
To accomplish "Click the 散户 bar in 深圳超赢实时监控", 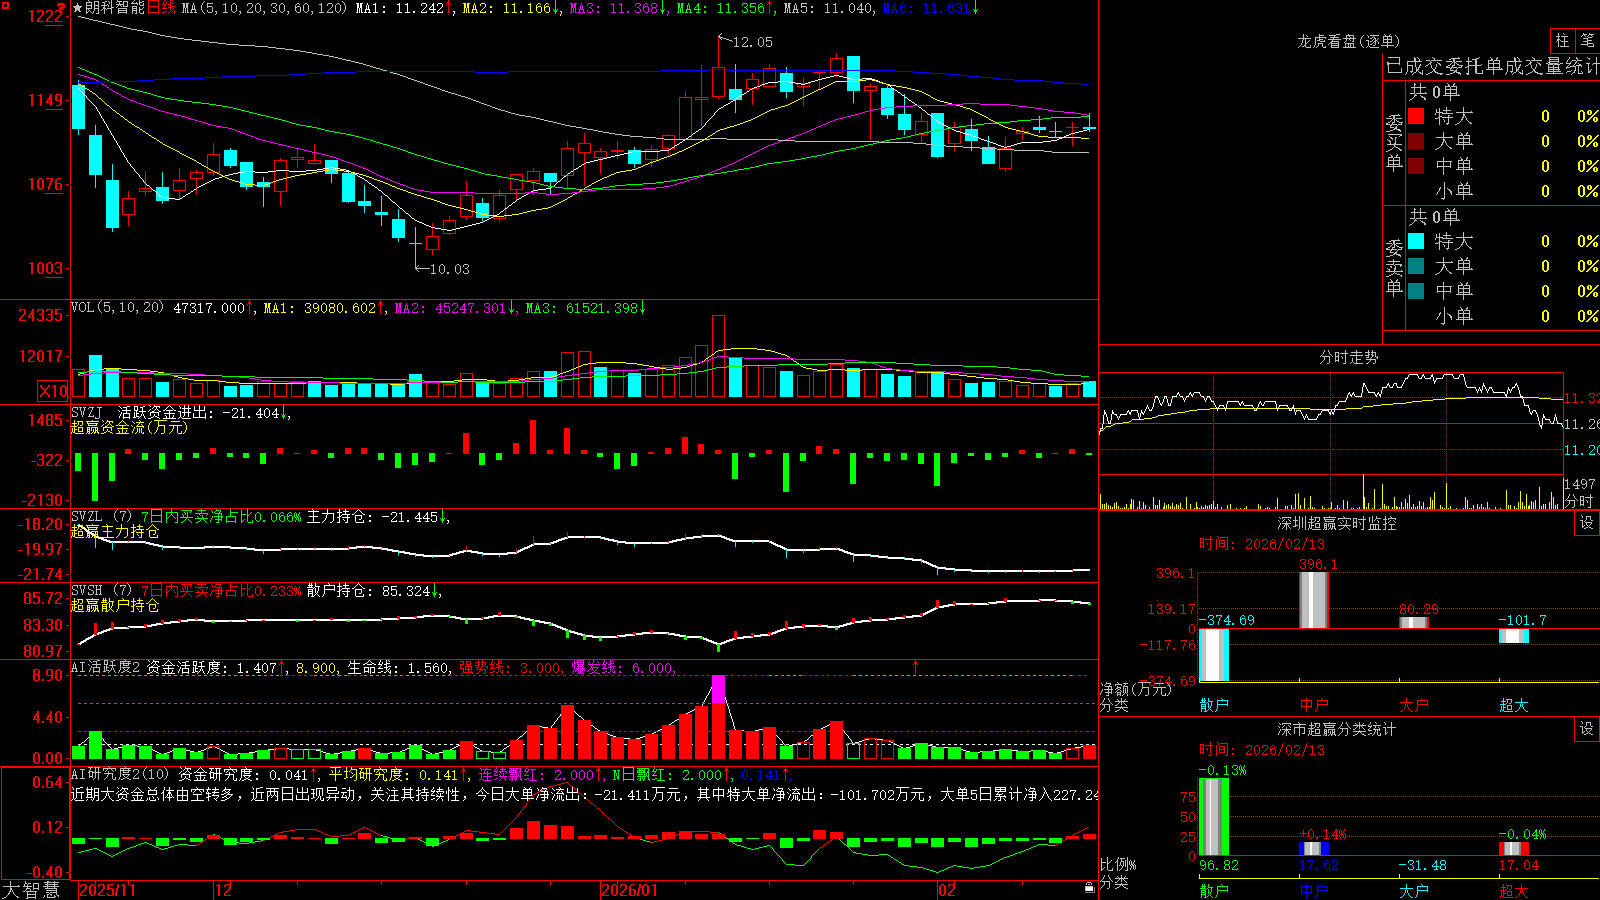I will (x=1214, y=655).
